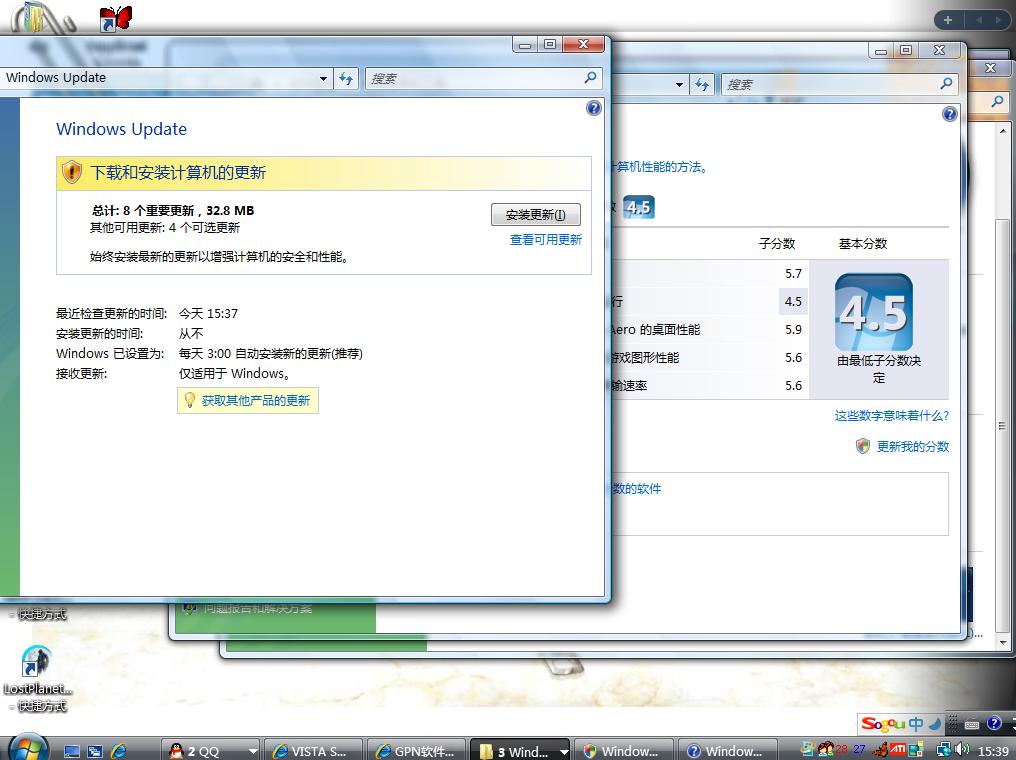Click the ATI tray icon

click(x=897, y=749)
